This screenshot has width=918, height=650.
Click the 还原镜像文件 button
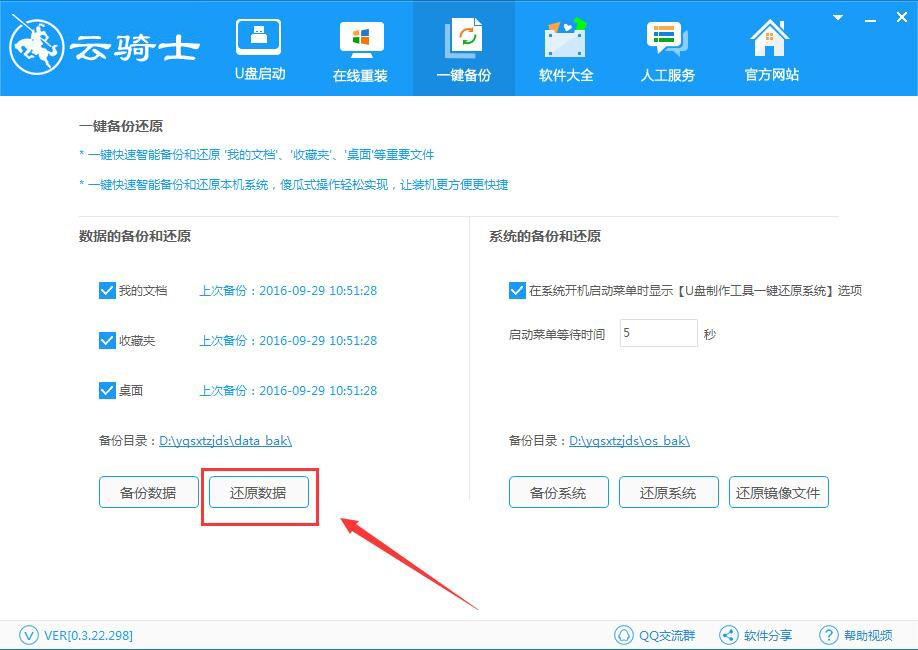click(x=779, y=492)
